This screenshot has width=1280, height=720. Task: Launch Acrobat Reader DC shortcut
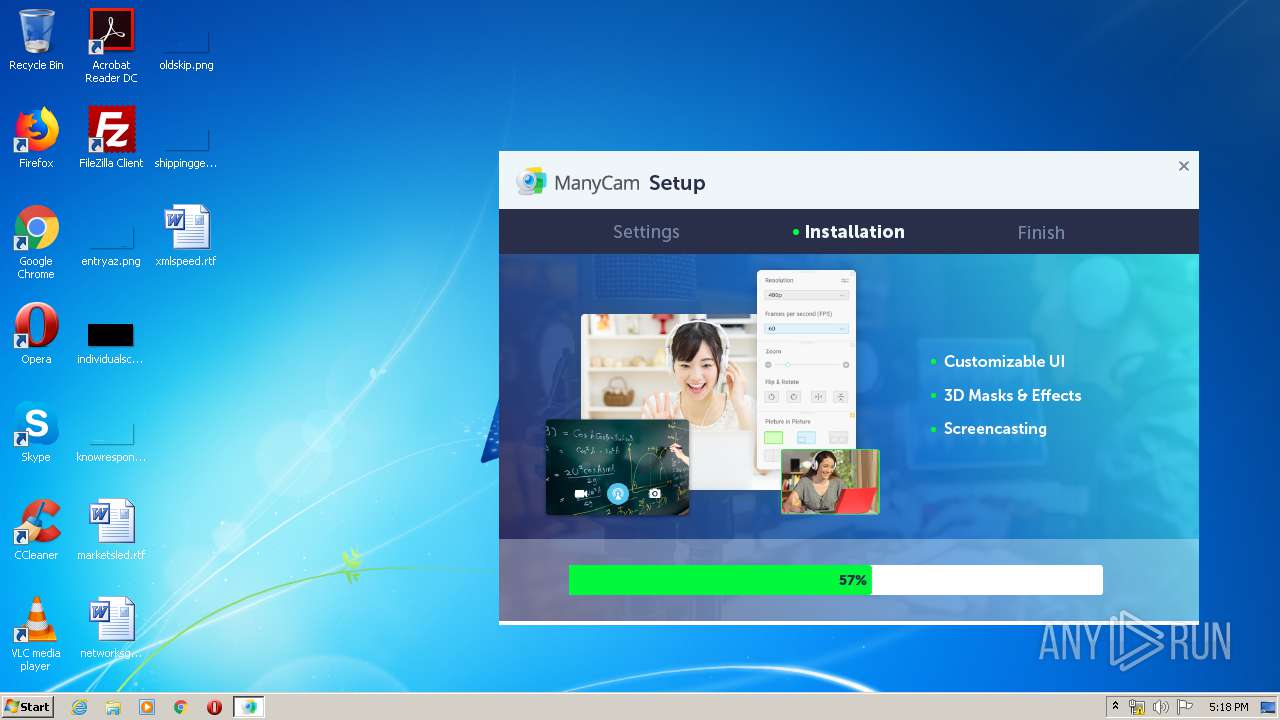[111, 46]
